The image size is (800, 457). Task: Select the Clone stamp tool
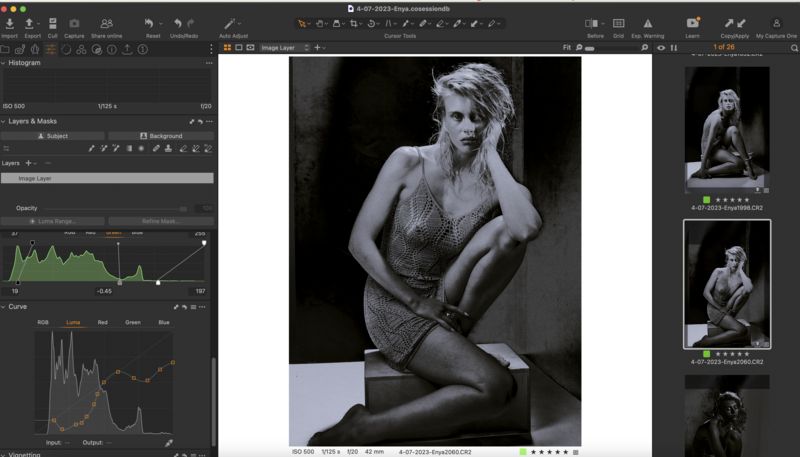[168, 148]
